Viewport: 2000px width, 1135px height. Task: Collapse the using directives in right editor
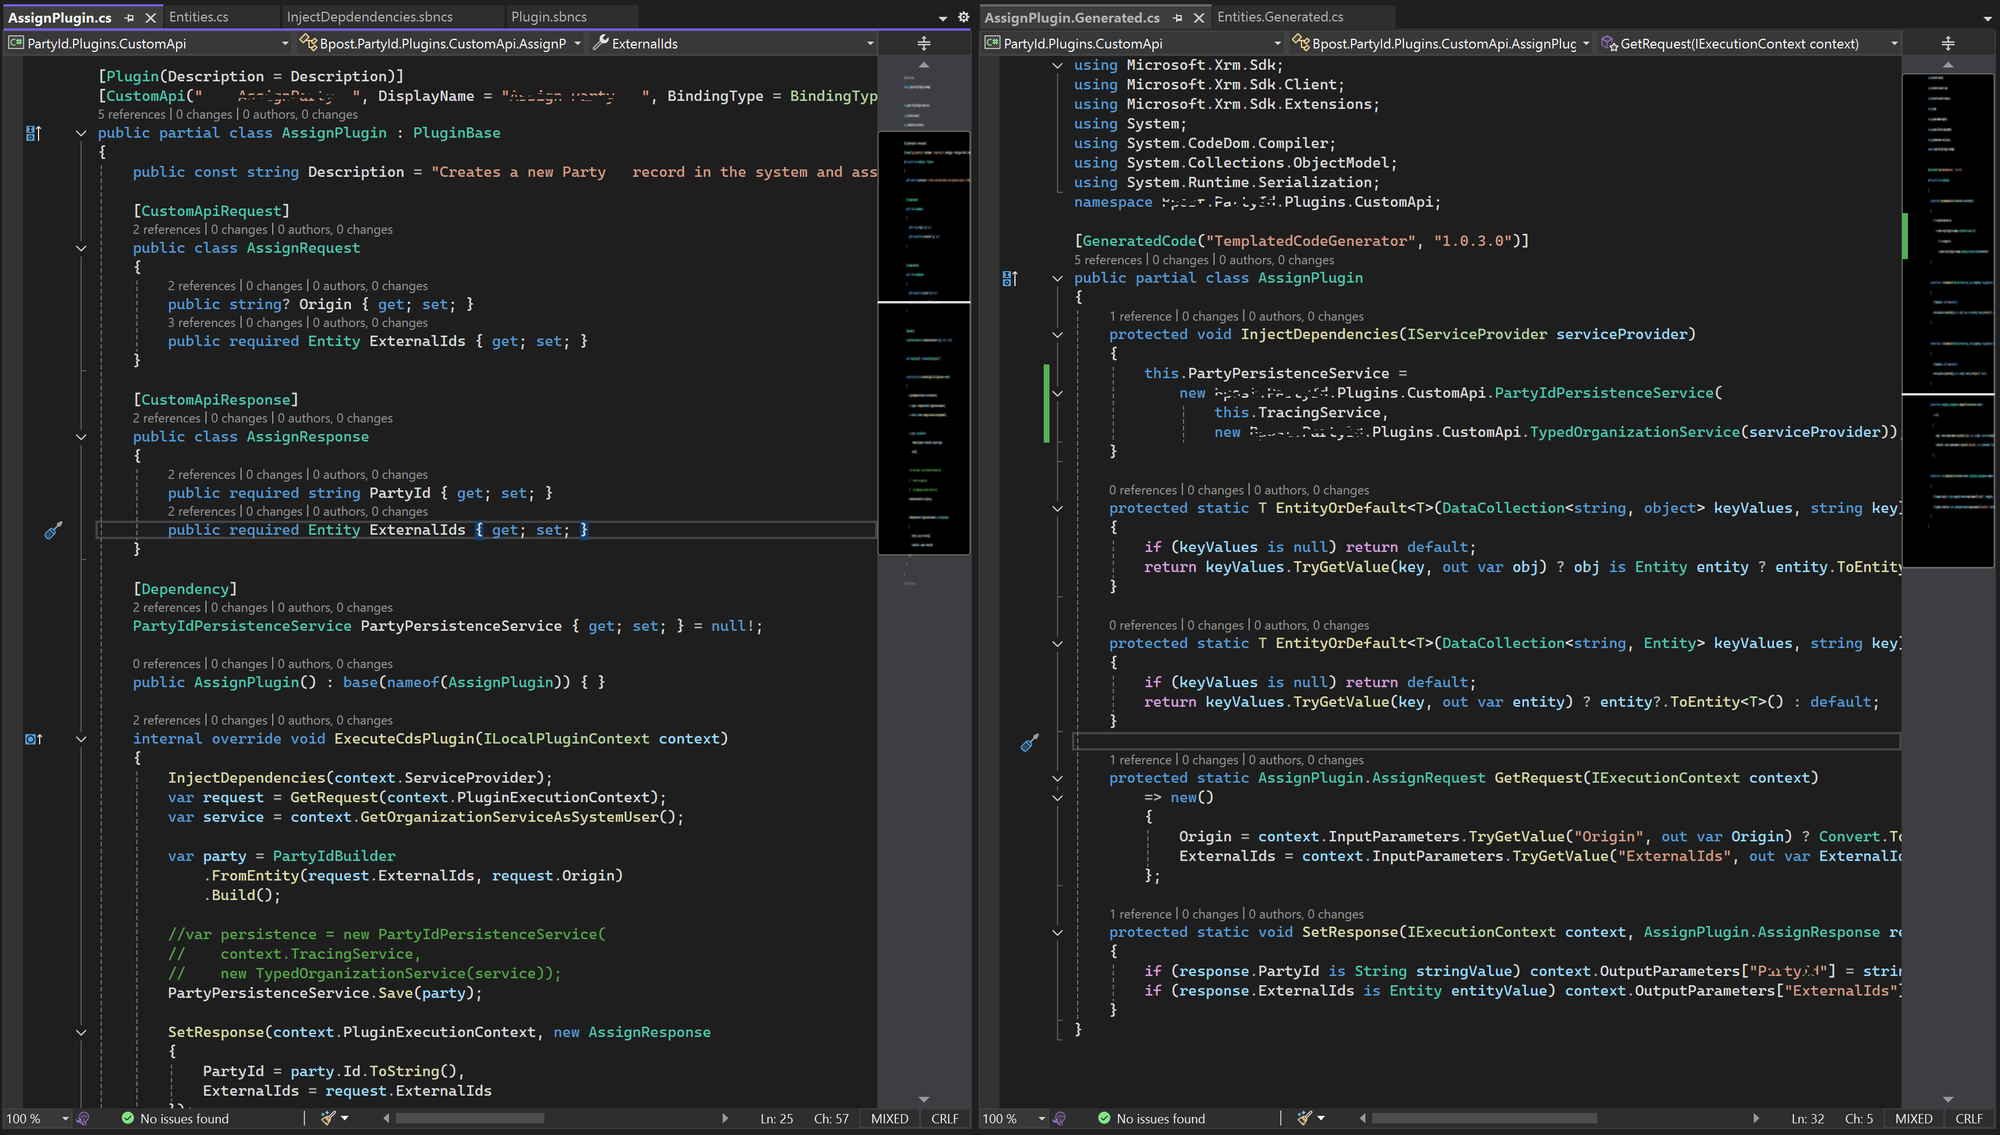[1057, 65]
